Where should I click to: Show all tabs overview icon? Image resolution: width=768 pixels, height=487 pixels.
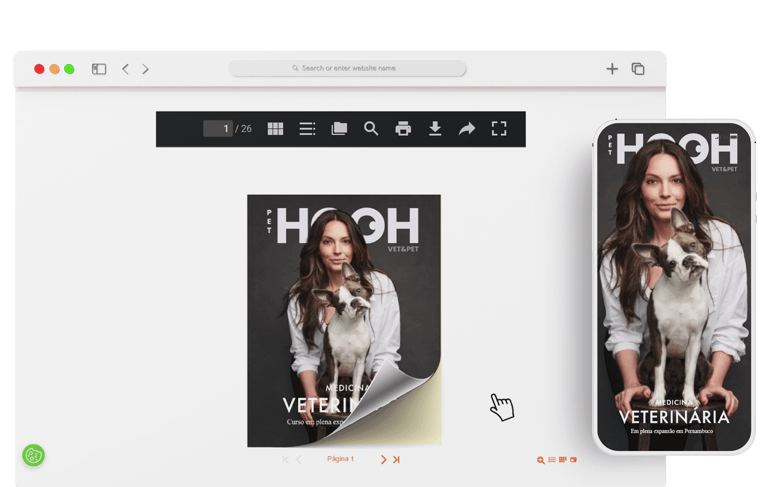(638, 69)
